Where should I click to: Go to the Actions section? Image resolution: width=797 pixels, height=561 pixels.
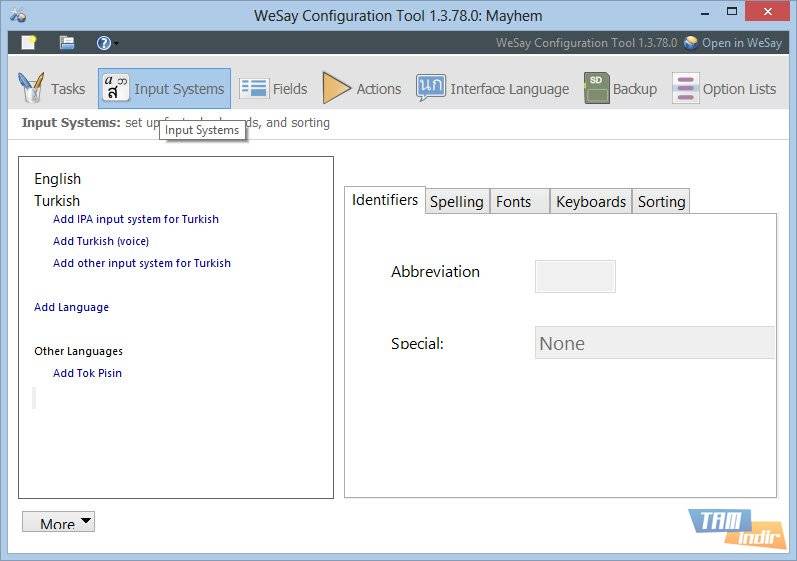[x=361, y=89]
